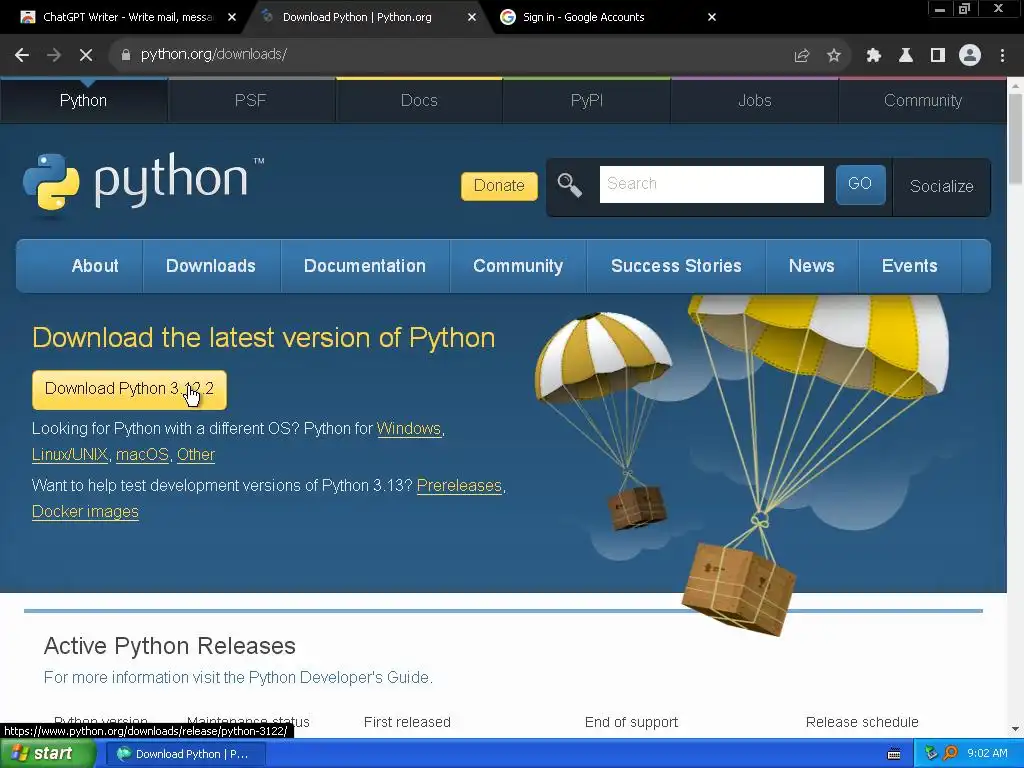Select the Python top navigation tab
The width and height of the screenshot is (1024, 768).
[84, 101]
